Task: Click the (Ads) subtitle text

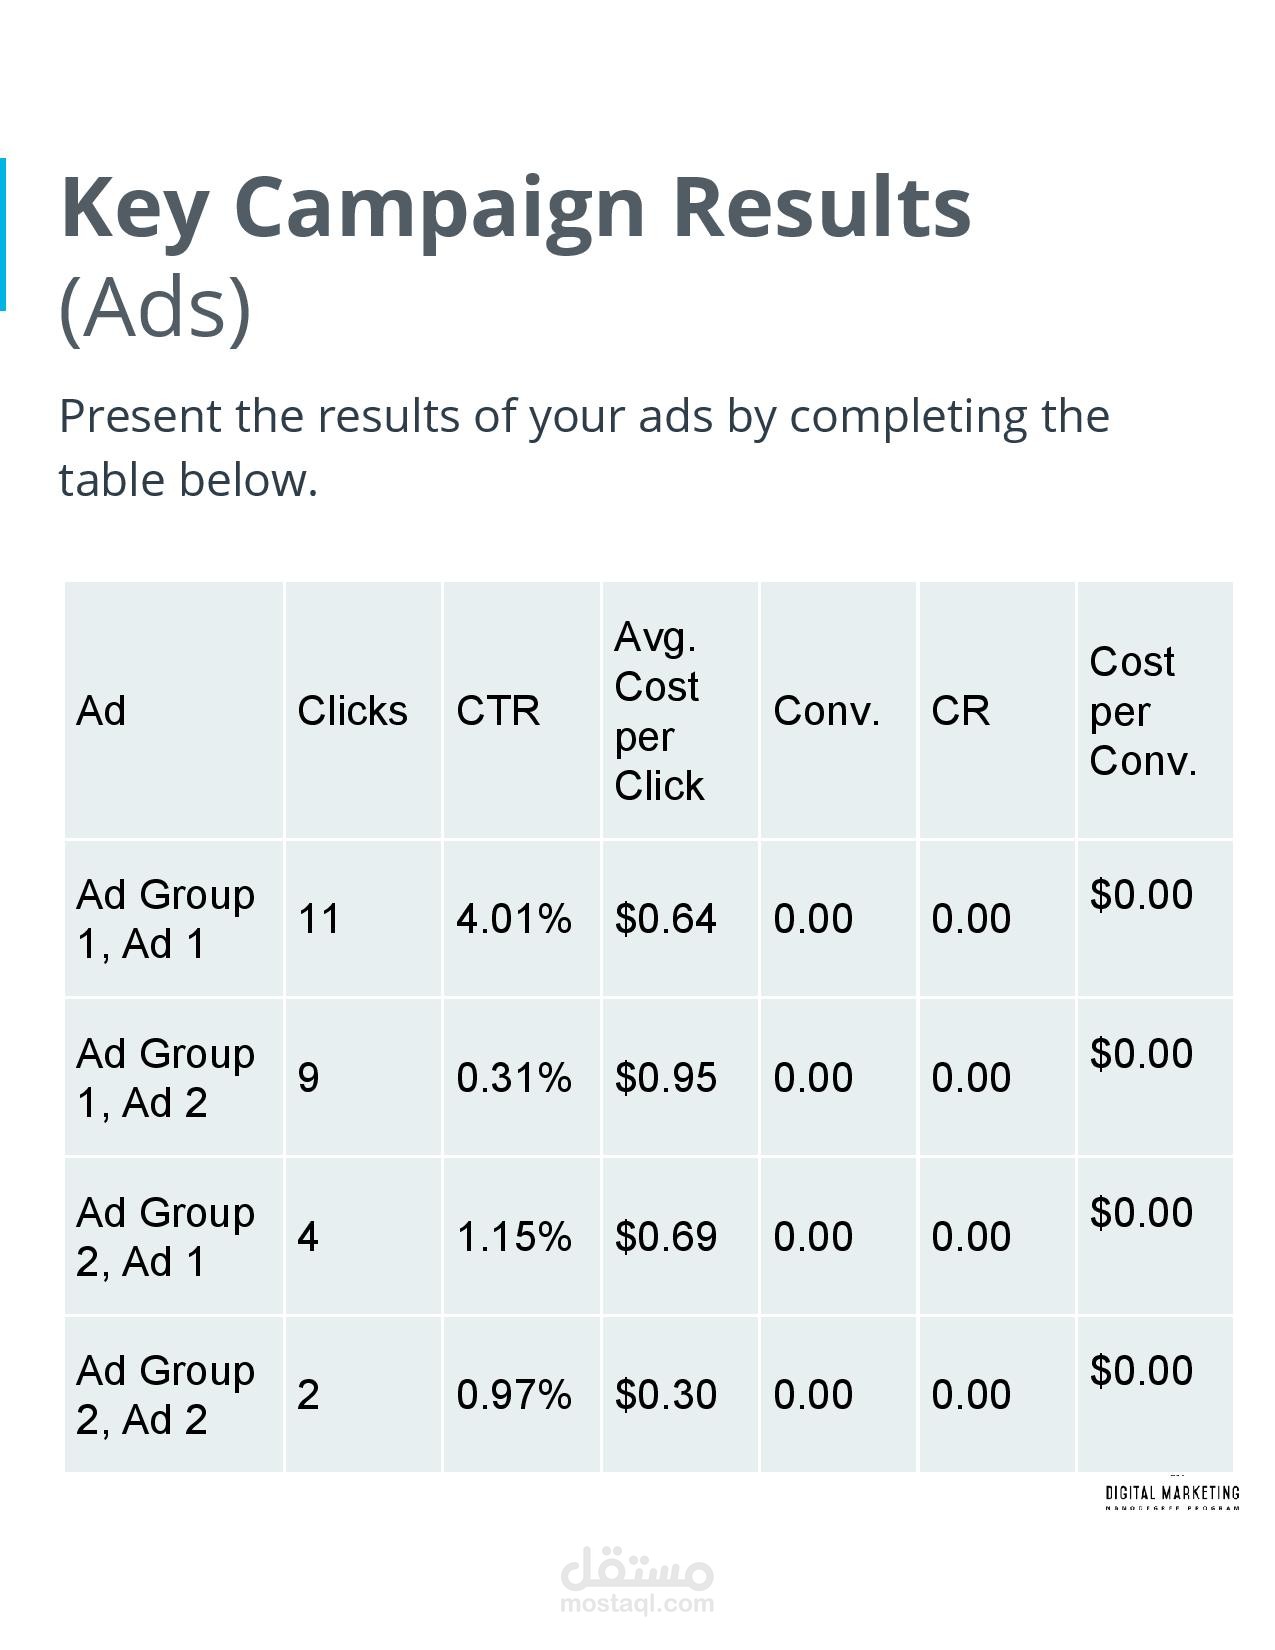Action: point(155,307)
